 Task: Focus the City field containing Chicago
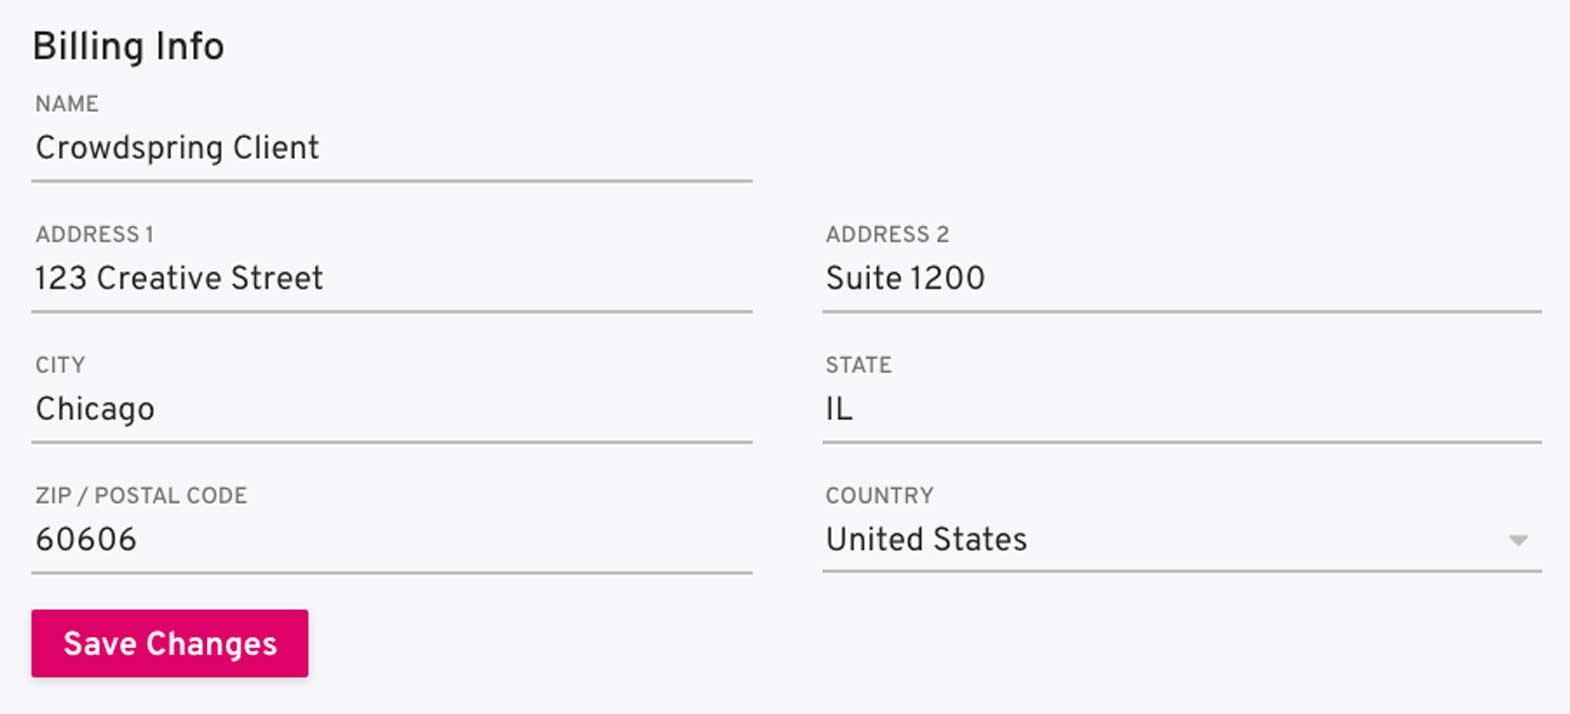coord(390,410)
